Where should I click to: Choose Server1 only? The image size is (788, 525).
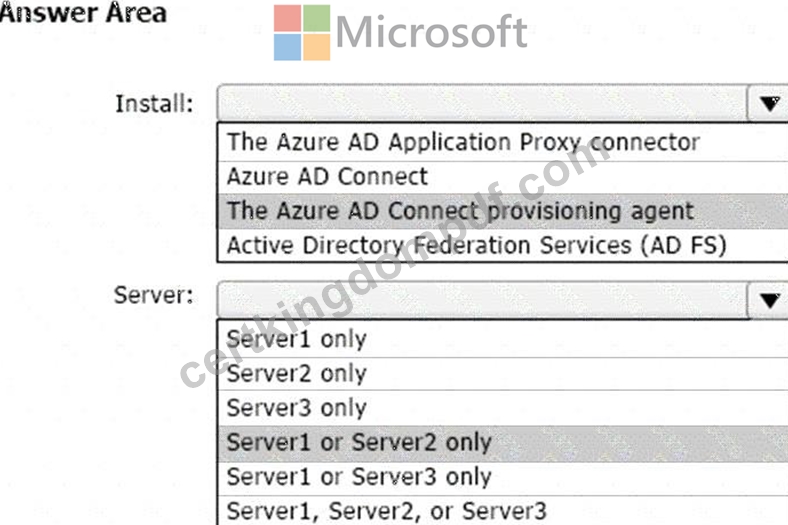[x=503, y=339]
